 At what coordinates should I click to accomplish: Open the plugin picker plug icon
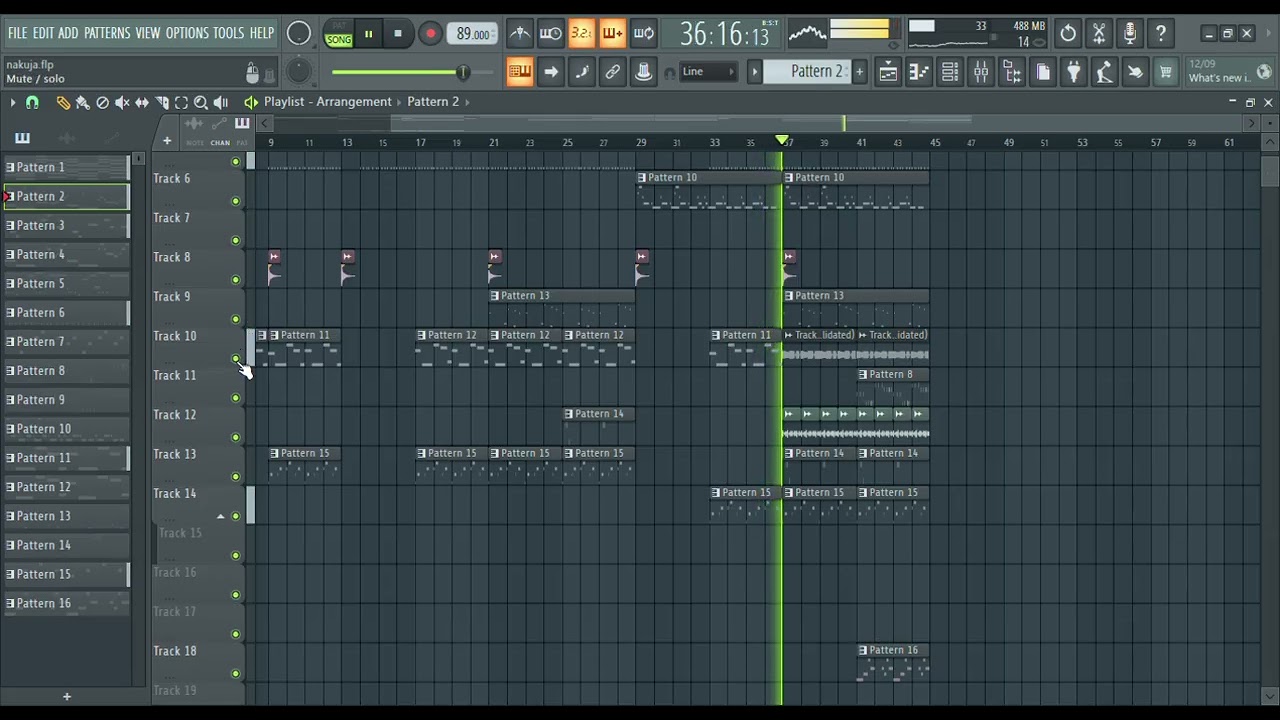(1073, 72)
